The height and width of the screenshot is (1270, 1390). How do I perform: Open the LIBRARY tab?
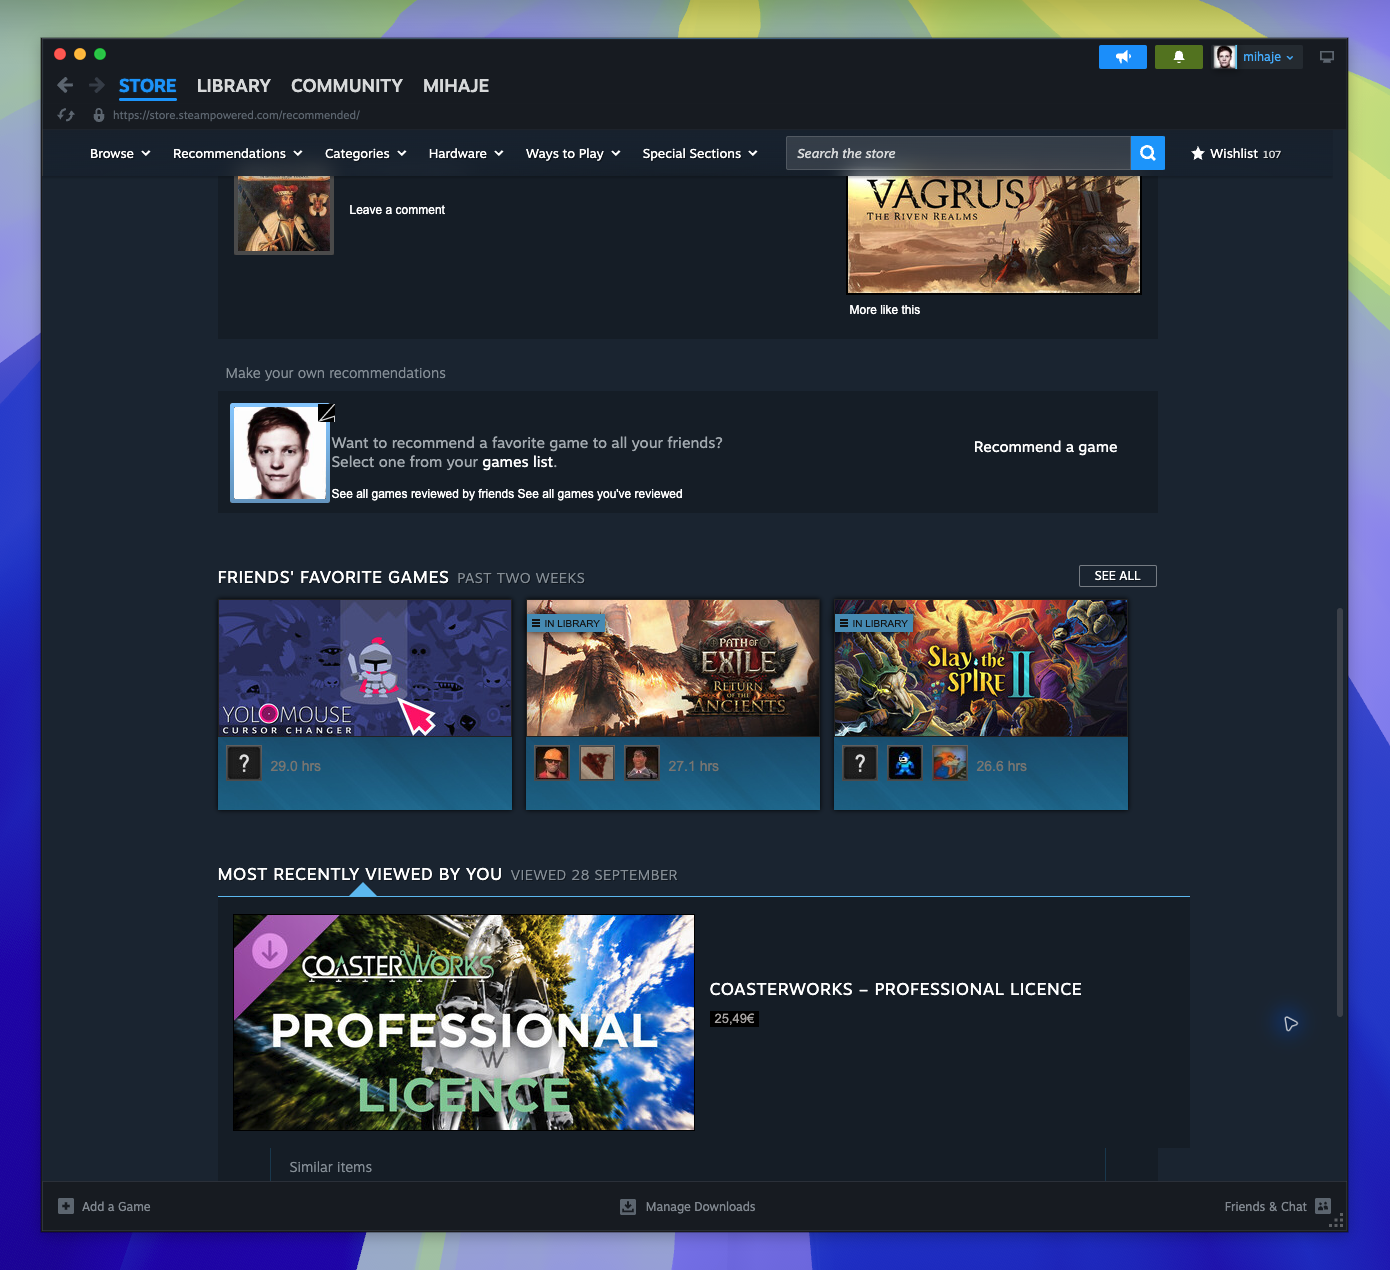click(234, 86)
